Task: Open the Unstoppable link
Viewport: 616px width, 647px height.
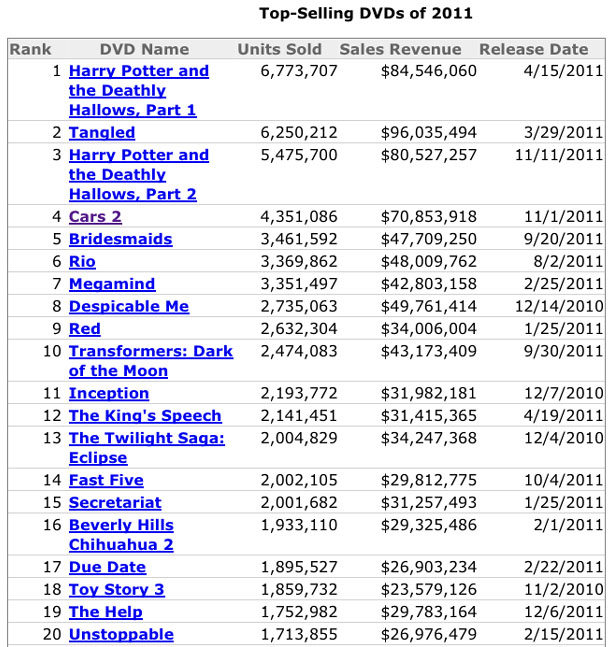Action: coord(121,635)
